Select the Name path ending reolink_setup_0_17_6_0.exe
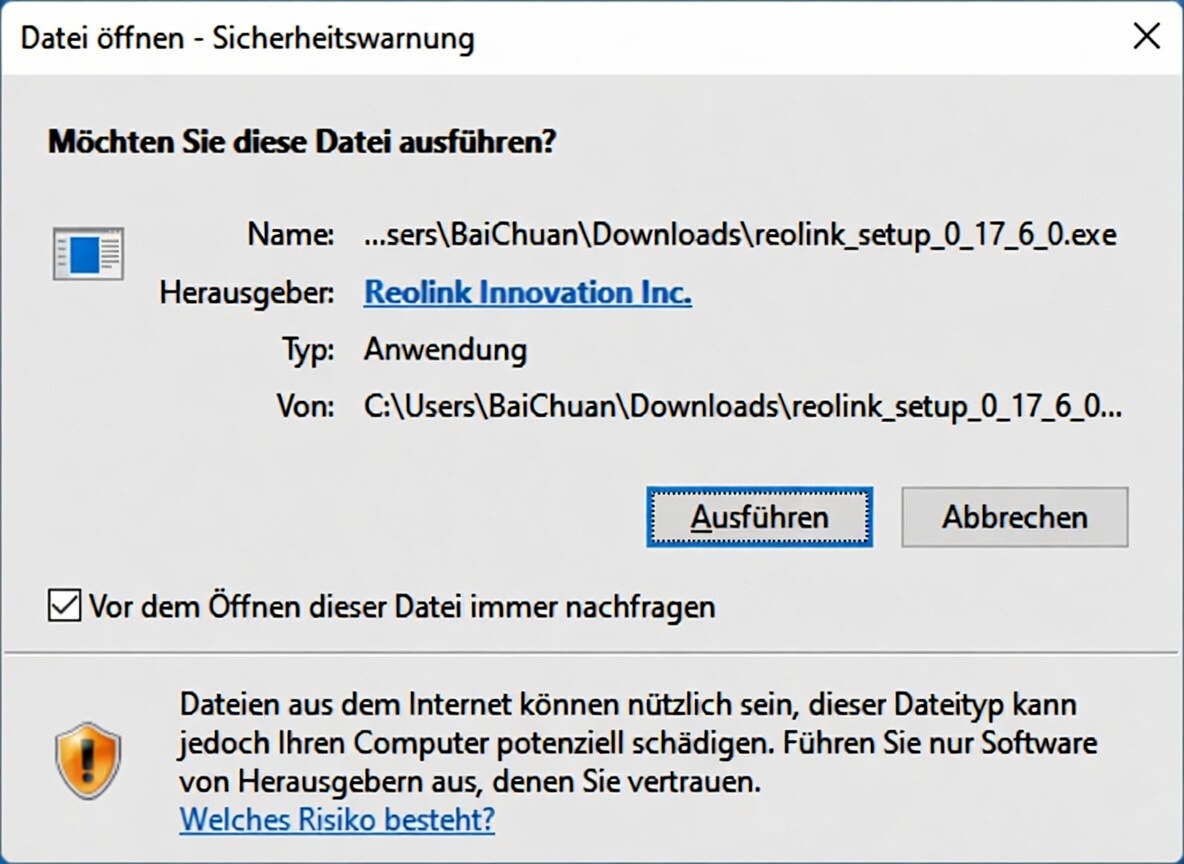This screenshot has height=864, width=1184. point(740,235)
